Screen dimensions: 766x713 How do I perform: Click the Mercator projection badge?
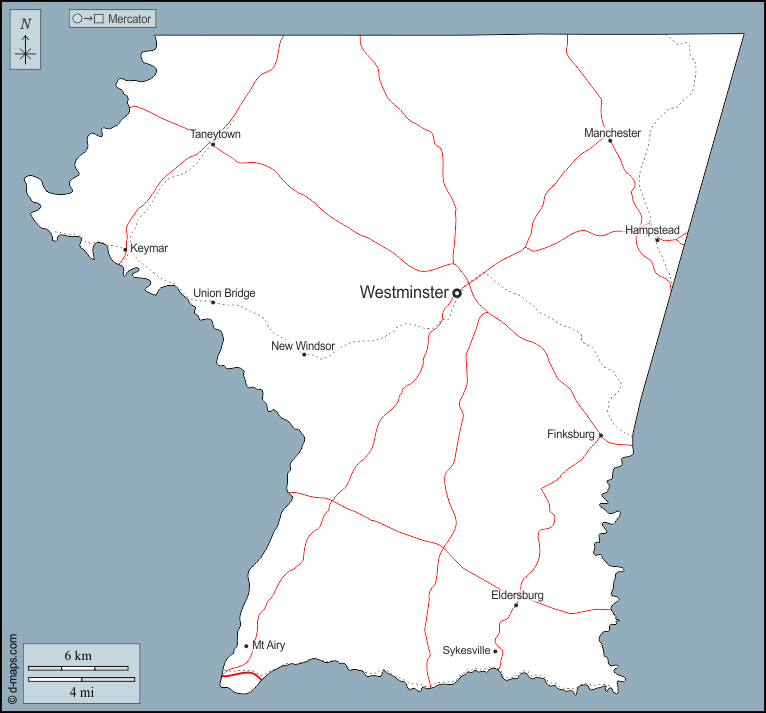pos(113,19)
